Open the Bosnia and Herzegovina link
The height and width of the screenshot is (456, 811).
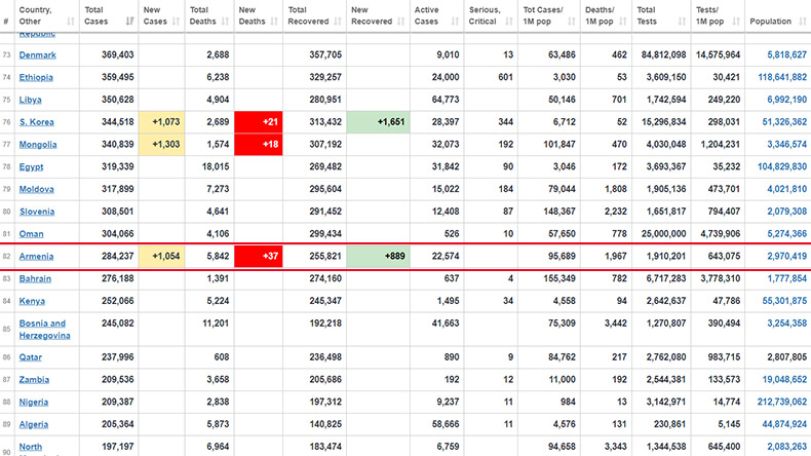44,329
